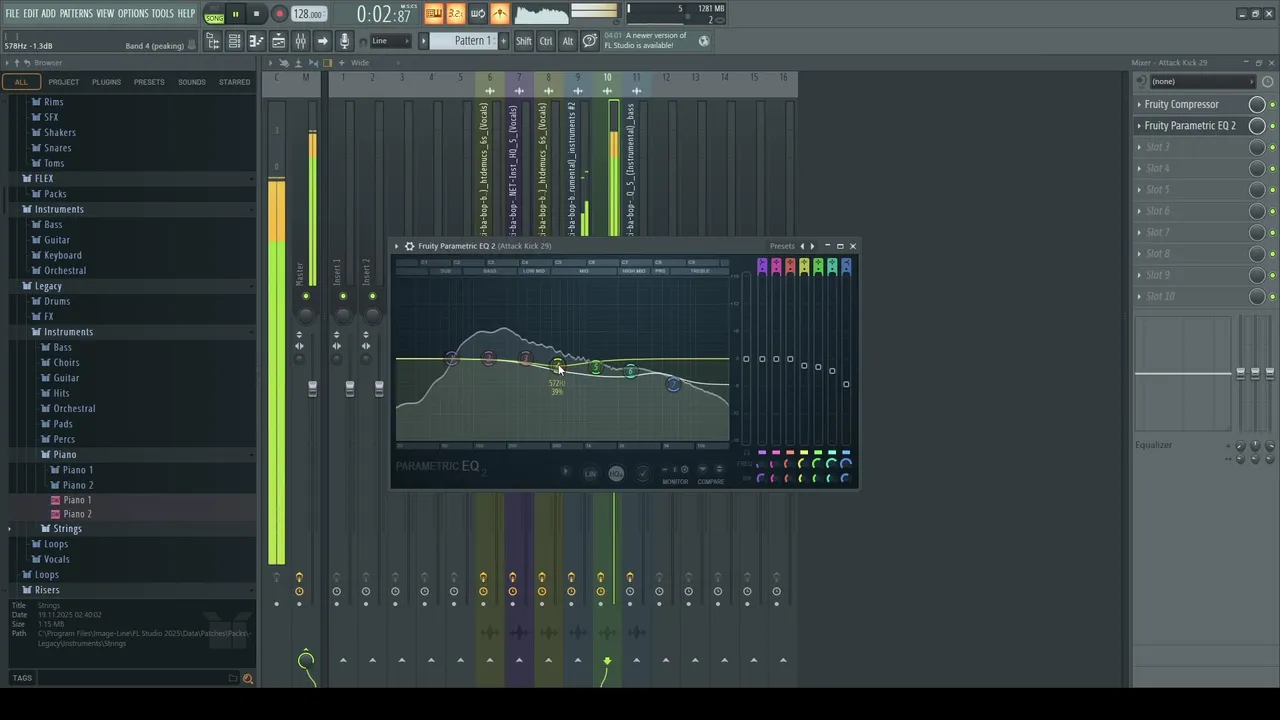Select EQ band 2 node on curve
This screenshot has height=720, width=1280.
(488, 357)
